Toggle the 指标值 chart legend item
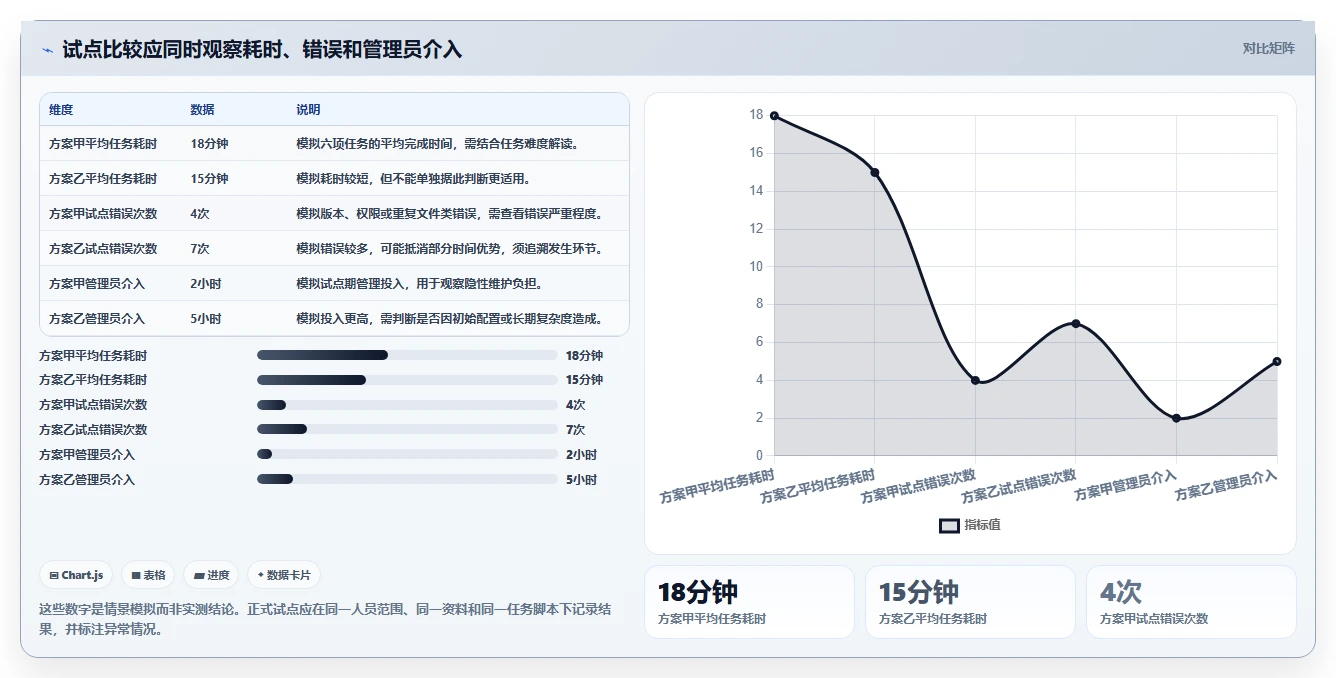Viewport: 1336px width, 678px height. (970, 525)
